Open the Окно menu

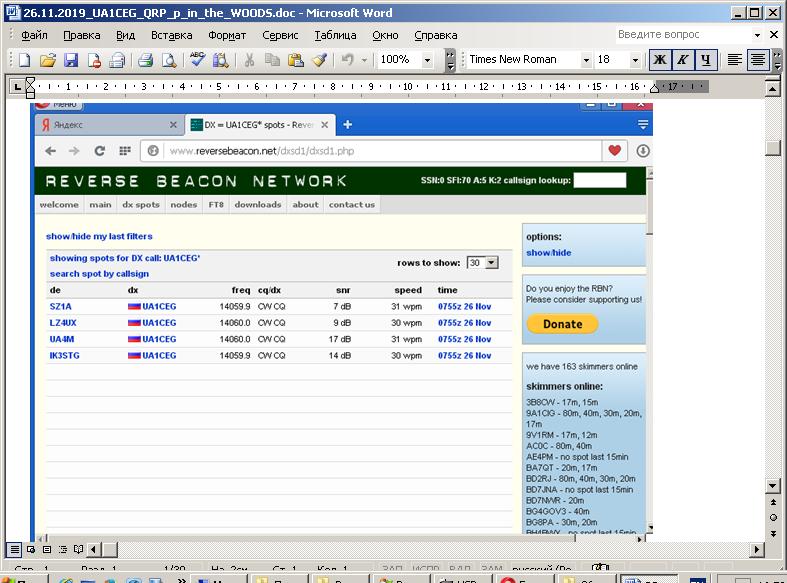point(385,35)
